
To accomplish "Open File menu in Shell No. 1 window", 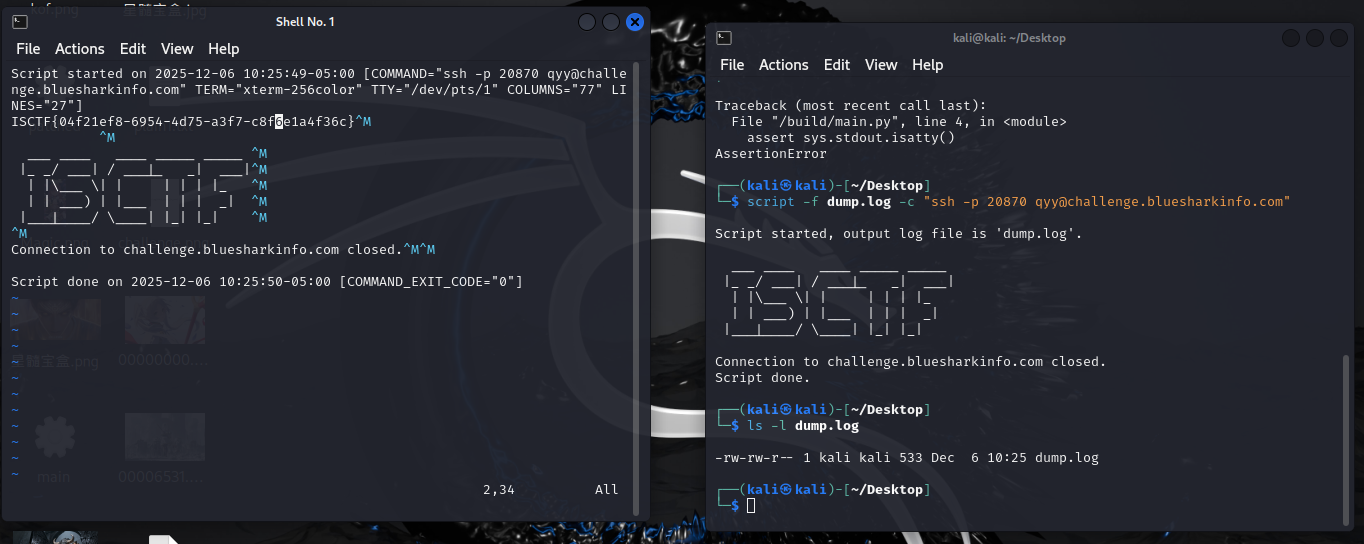I will click(x=28, y=49).
